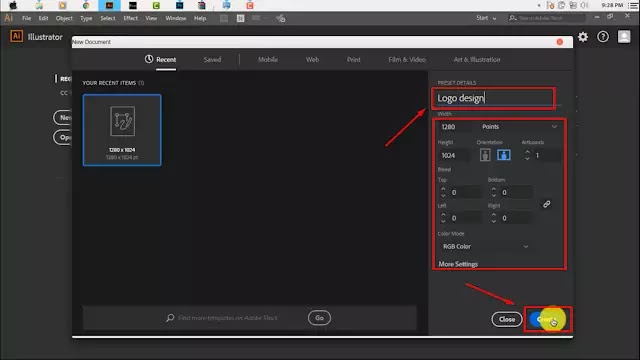Select the 1280 x 1024 recent preset thumbnail
640x360 pixels.
pyautogui.click(x=122, y=130)
